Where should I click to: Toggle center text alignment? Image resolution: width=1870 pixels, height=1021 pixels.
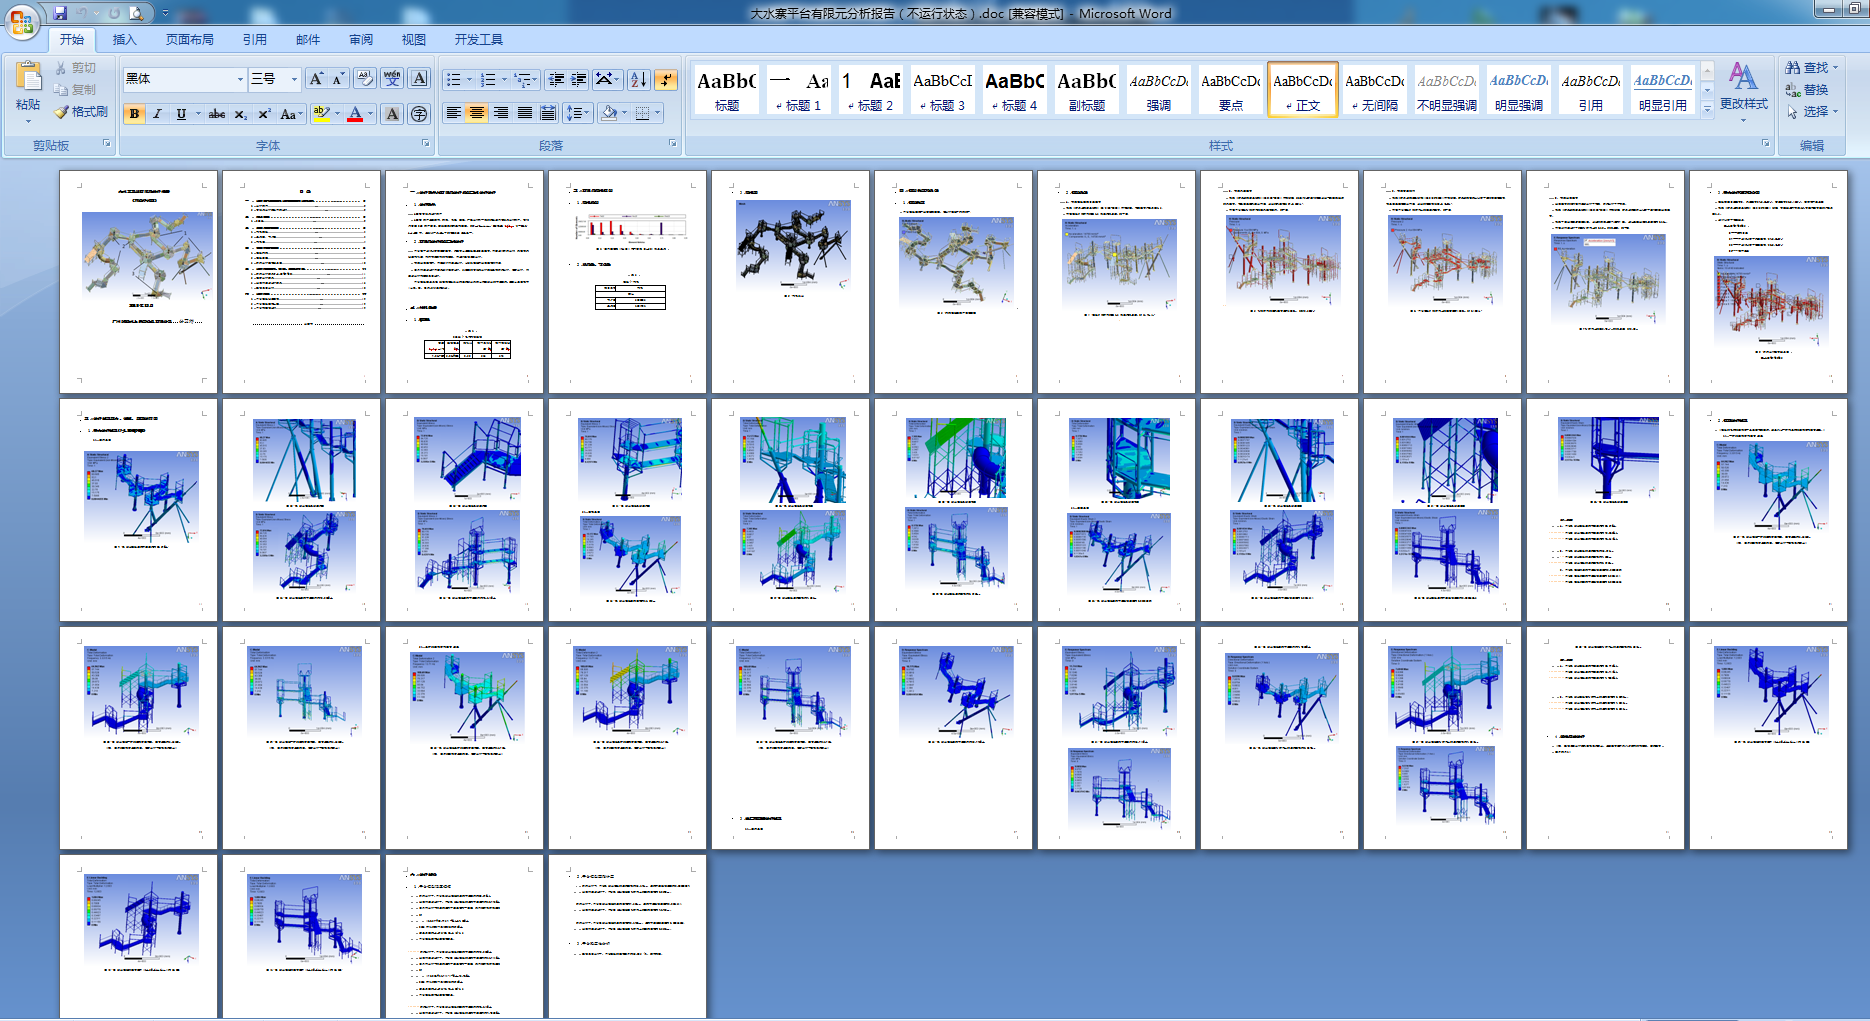pos(477,113)
